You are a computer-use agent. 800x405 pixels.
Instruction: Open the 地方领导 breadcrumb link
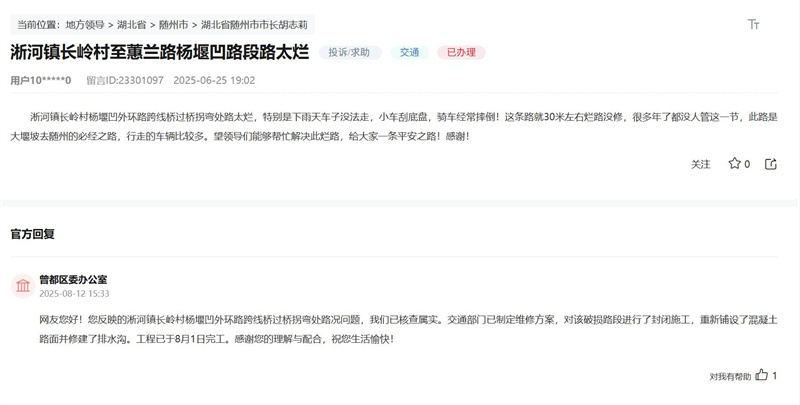point(86,23)
